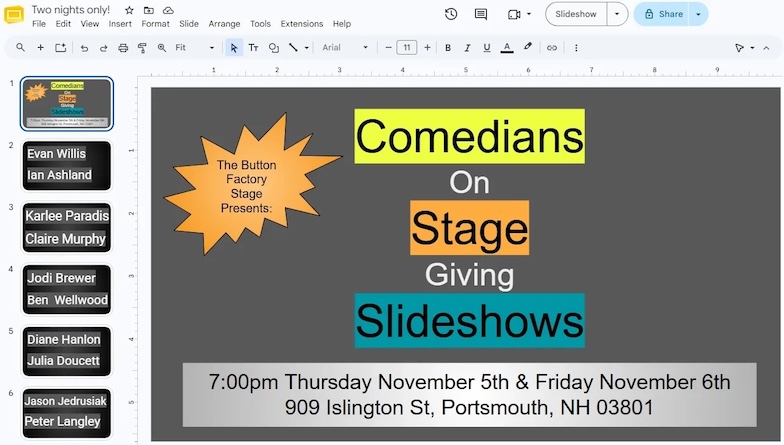Star the Two nights only! presentation
This screenshot has width=784, height=445.
pyautogui.click(x=129, y=10)
